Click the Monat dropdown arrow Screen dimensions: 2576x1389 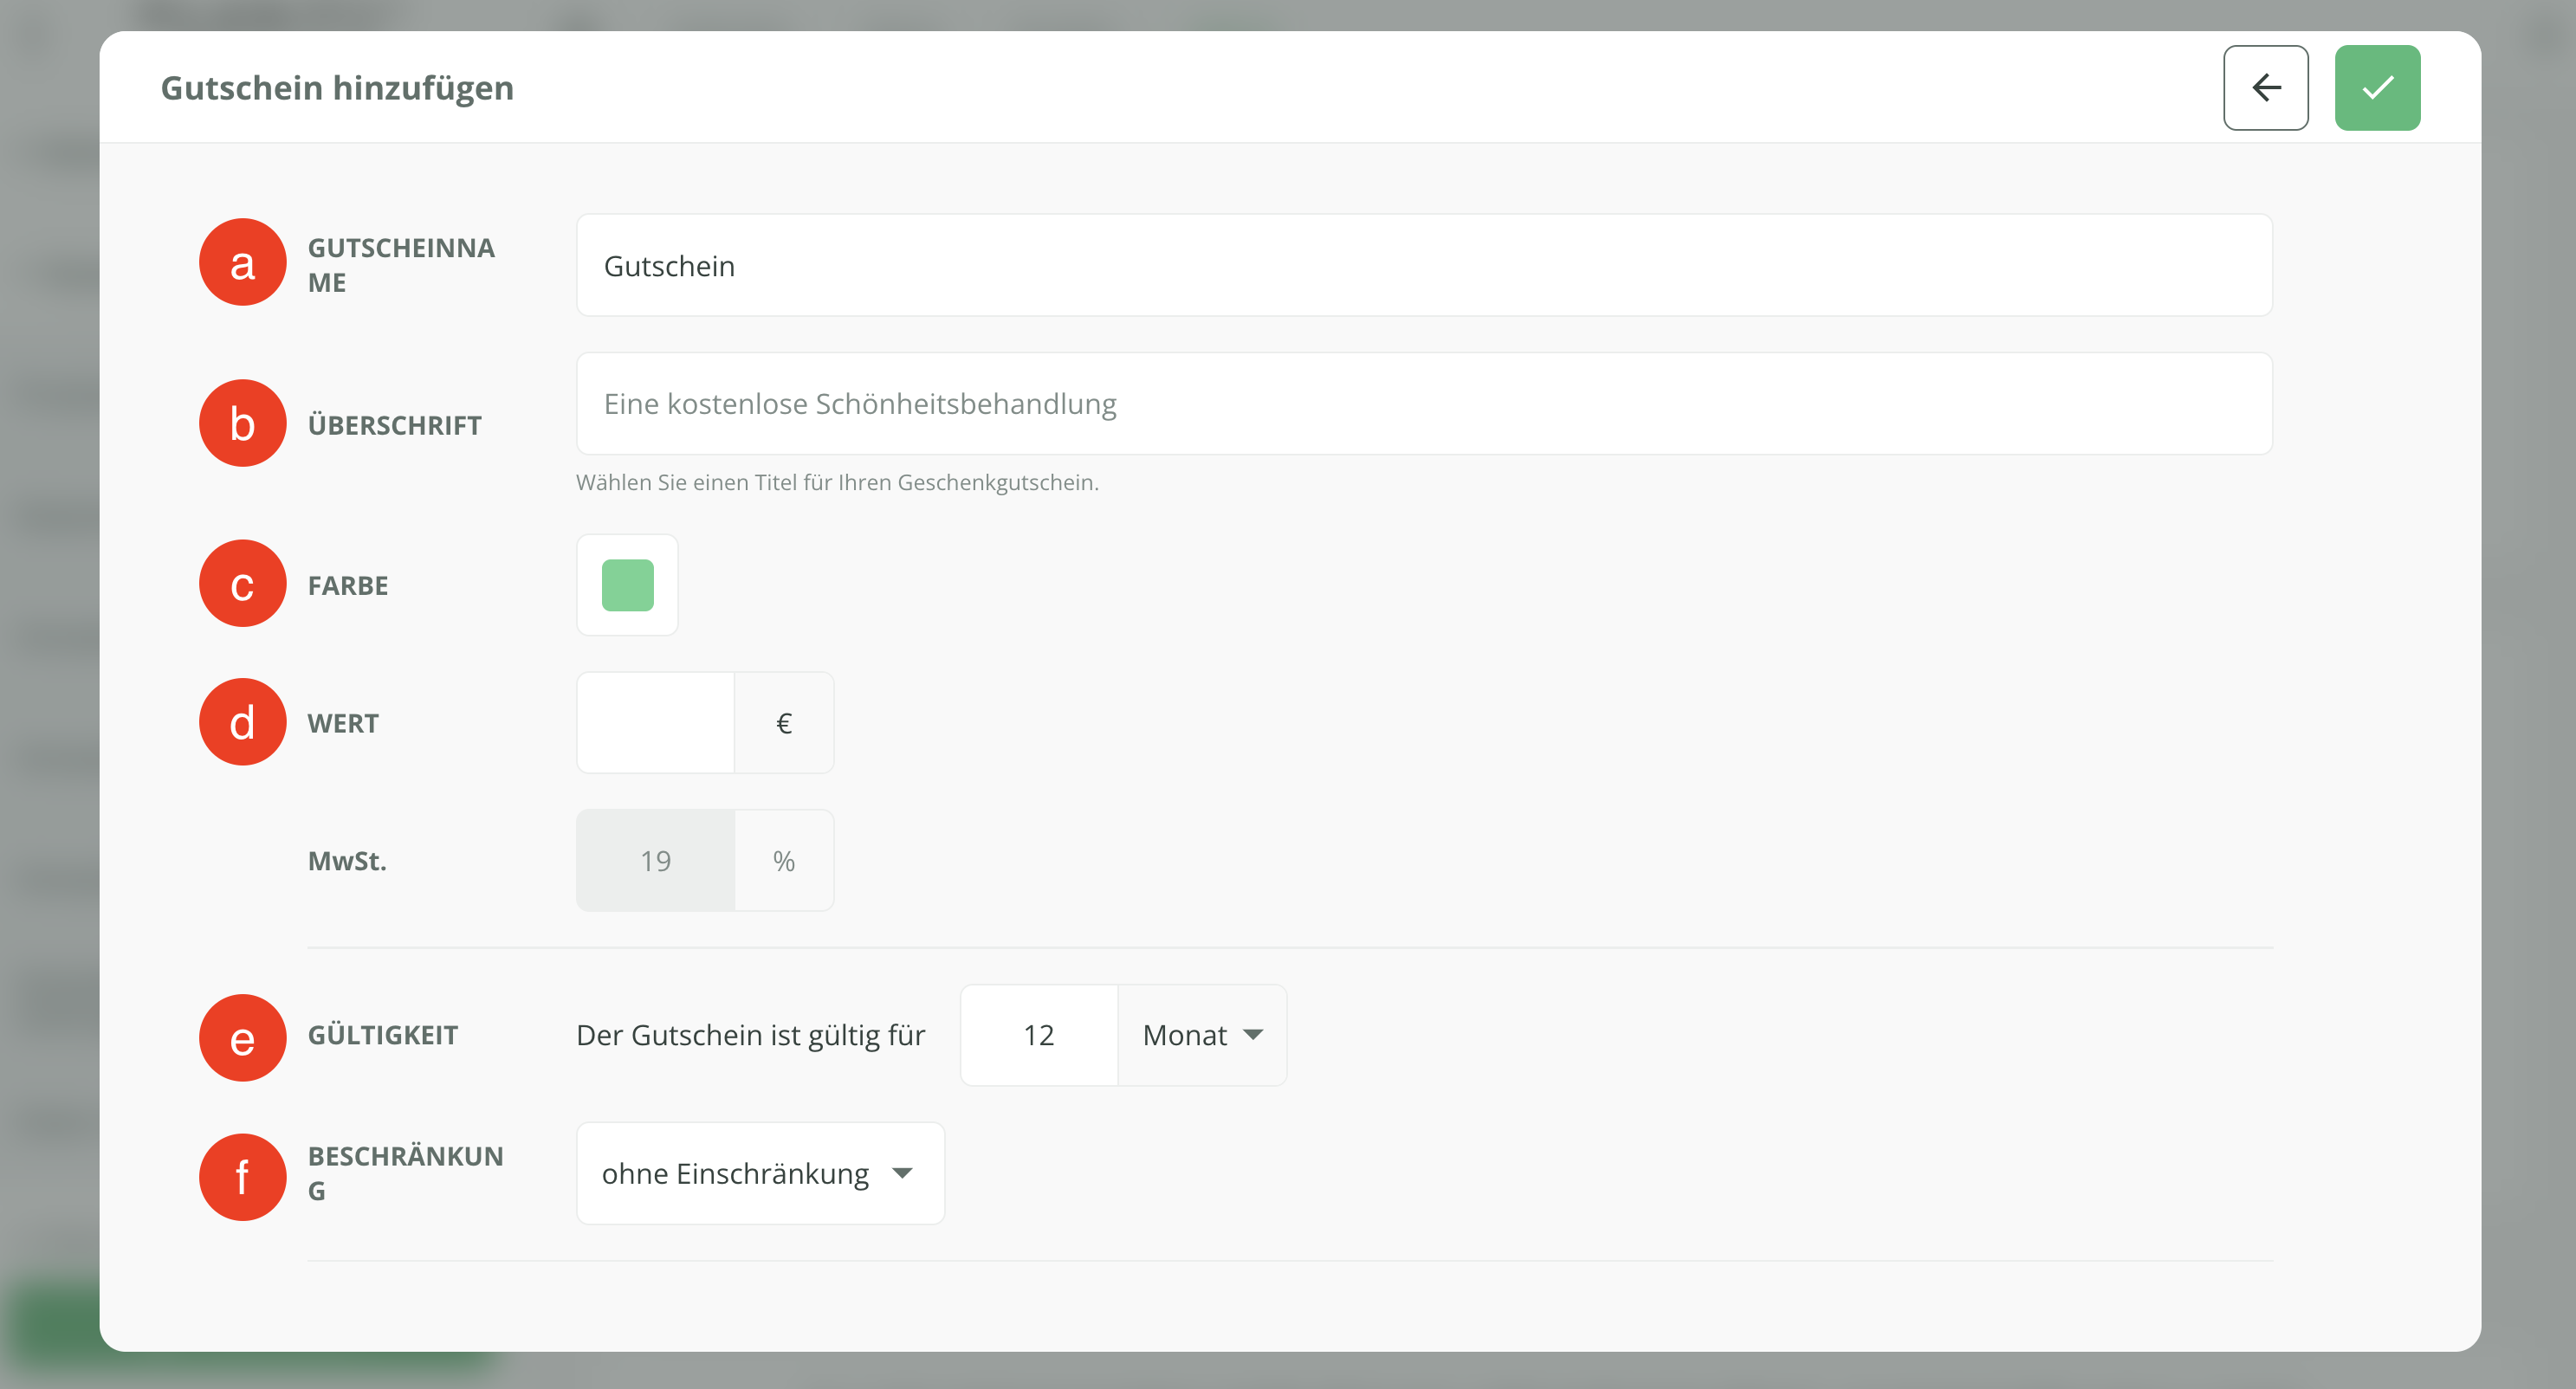click(x=1253, y=1035)
